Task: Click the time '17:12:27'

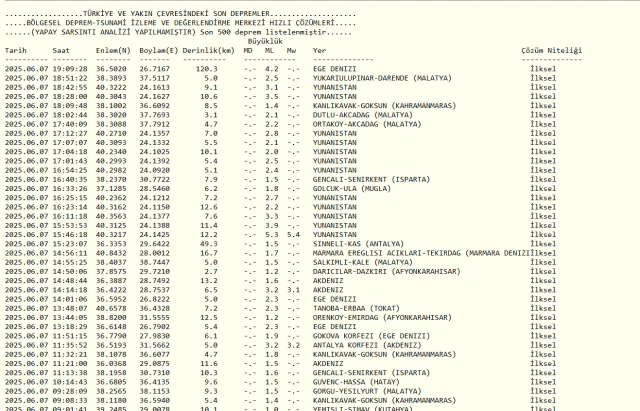Action: click(70, 133)
